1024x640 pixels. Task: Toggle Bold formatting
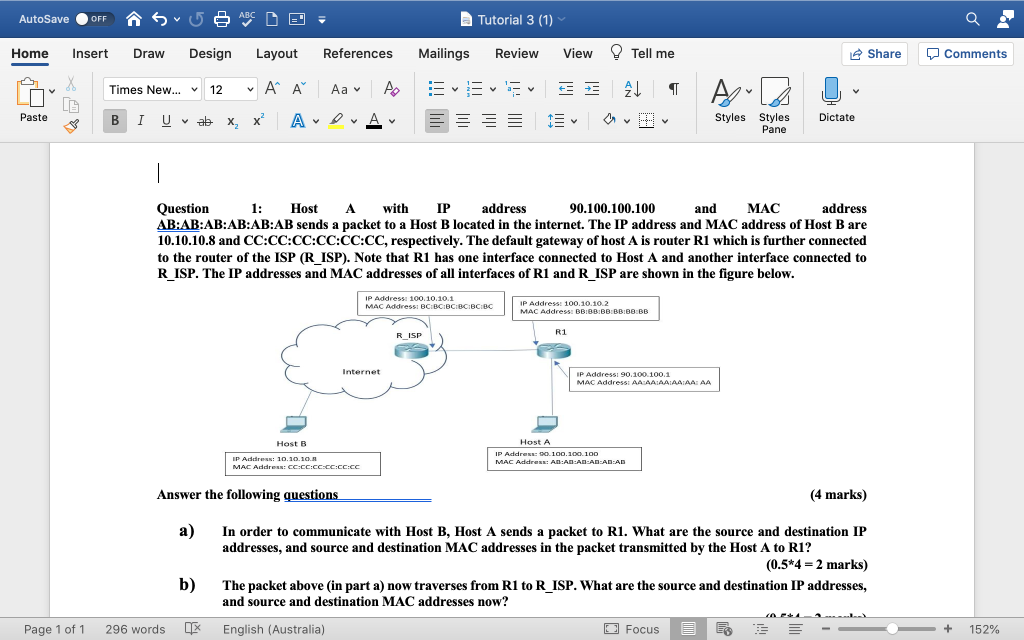point(115,120)
